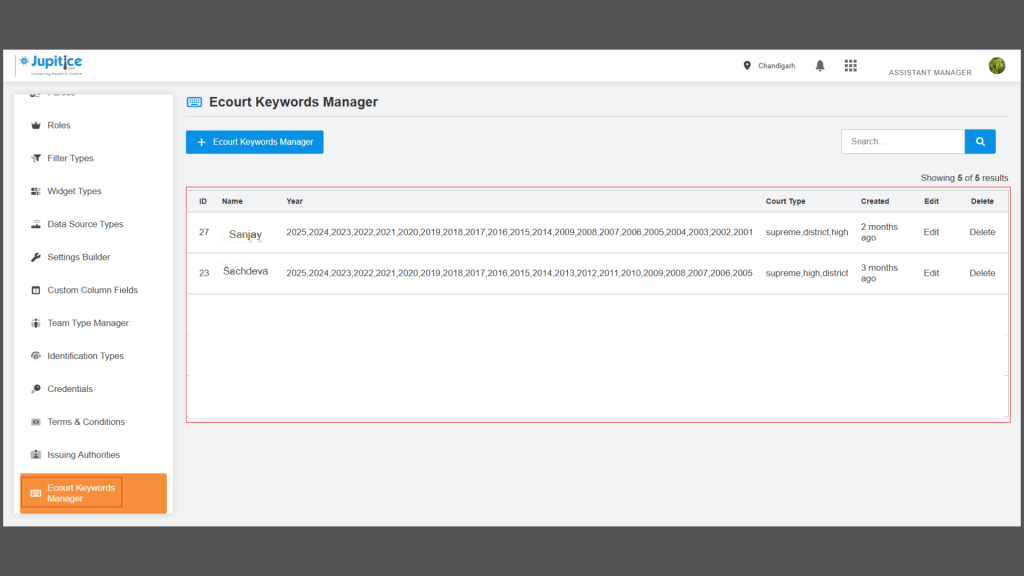Click into the Search input field
The height and width of the screenshot is (576, 1024).
click(x=902, y=142)
